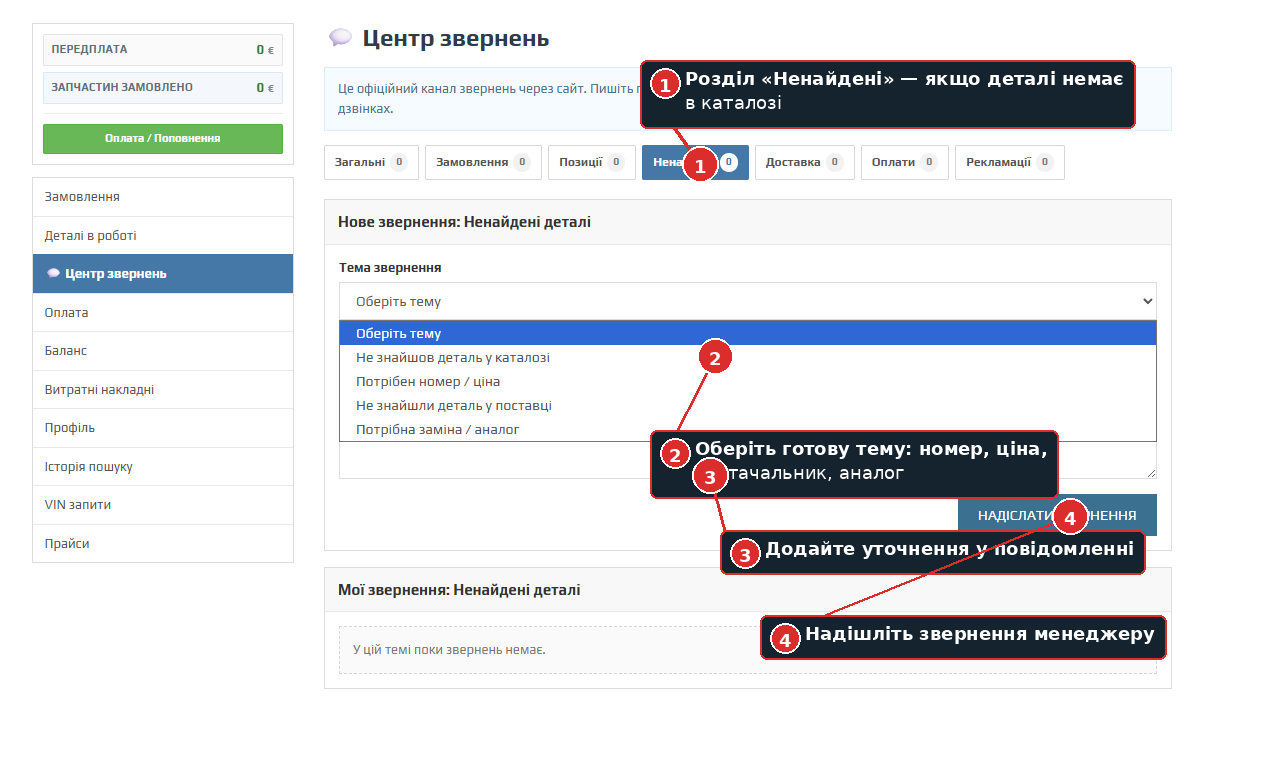The width and height of the screenshot is (1261, 770).
Task: Open Історія пошуку in the sidebar
Action: tap(163, 467)
